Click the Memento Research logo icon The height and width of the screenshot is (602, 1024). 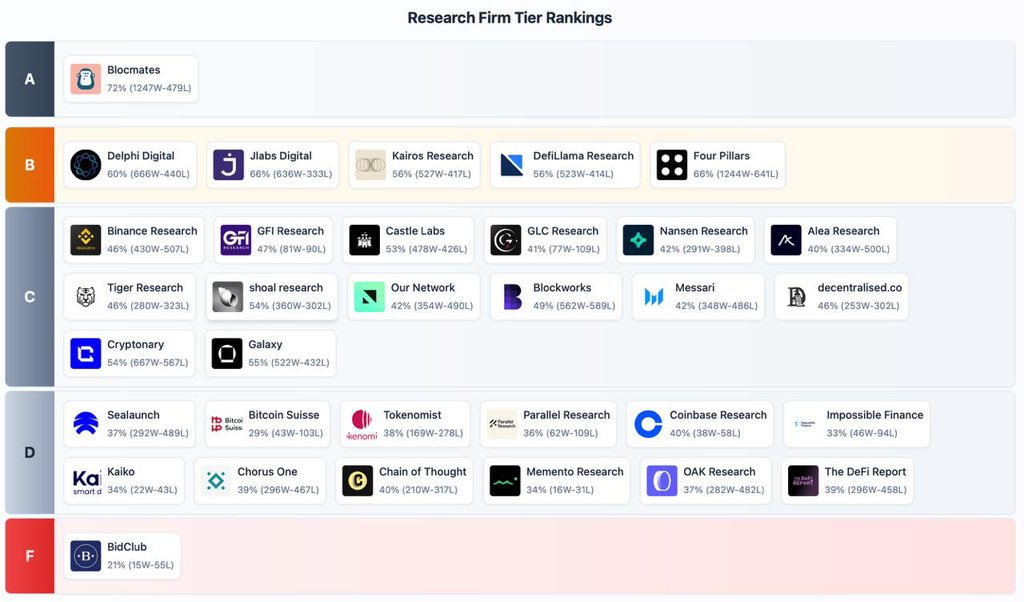(x=505, y=481)
